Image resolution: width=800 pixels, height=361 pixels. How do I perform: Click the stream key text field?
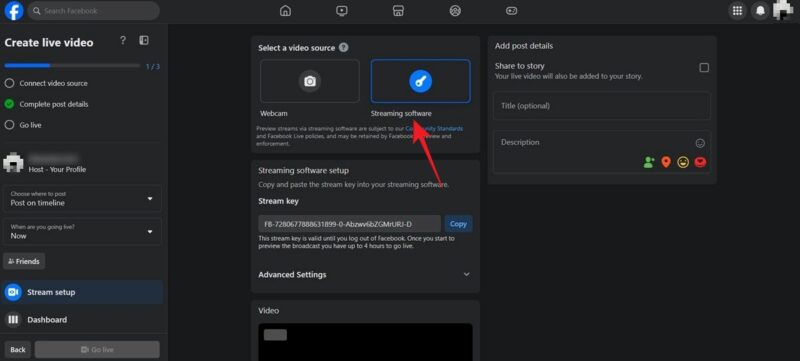tap(349, 224)
